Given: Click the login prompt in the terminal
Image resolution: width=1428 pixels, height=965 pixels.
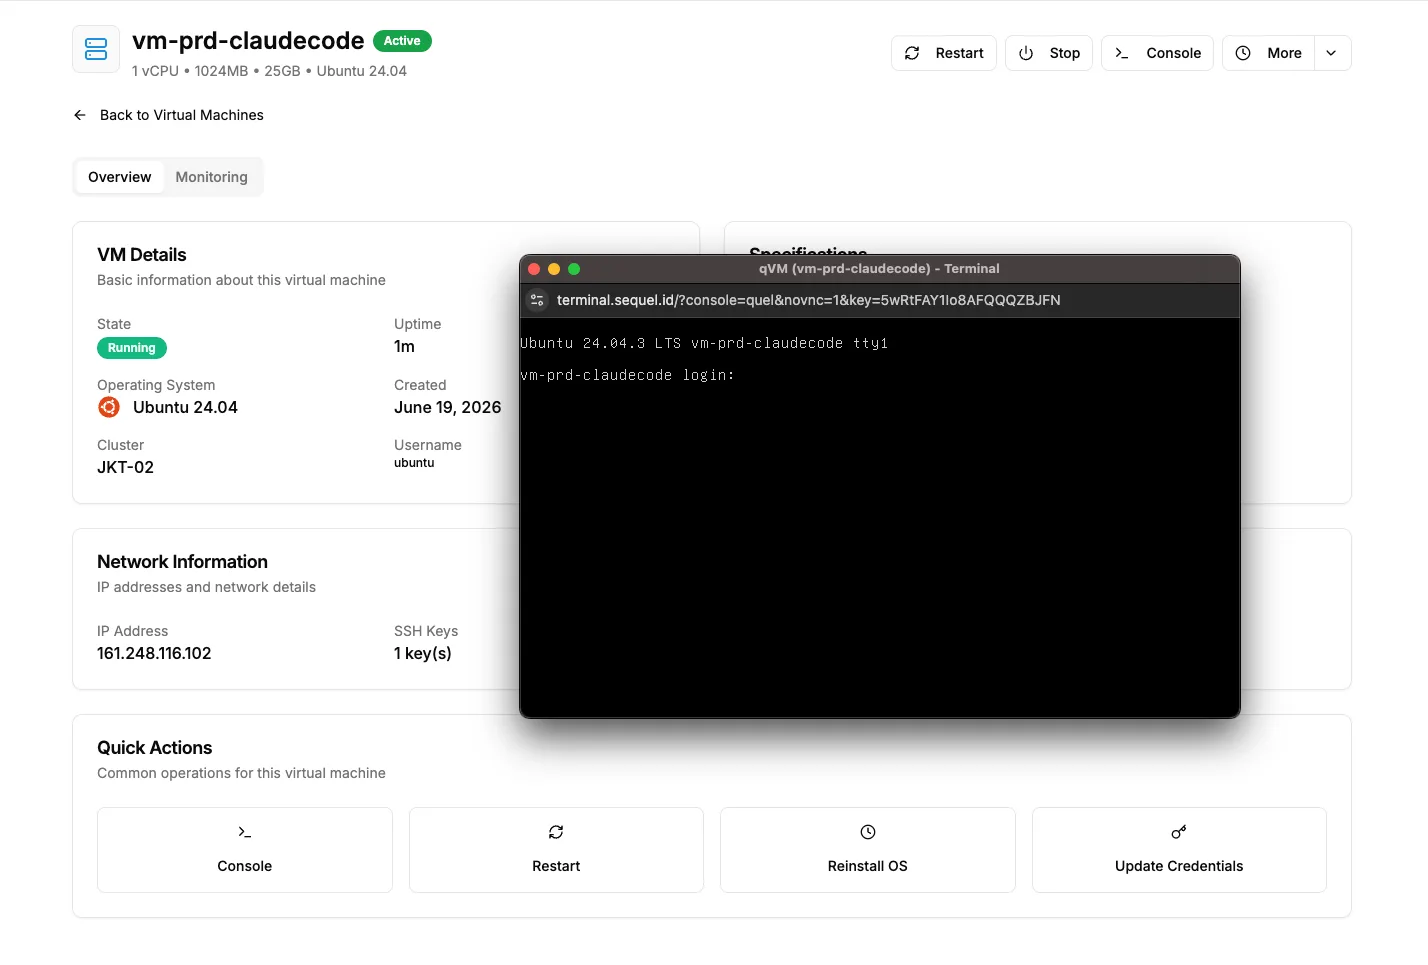Looking at the screenshot, I should (628, 375).
